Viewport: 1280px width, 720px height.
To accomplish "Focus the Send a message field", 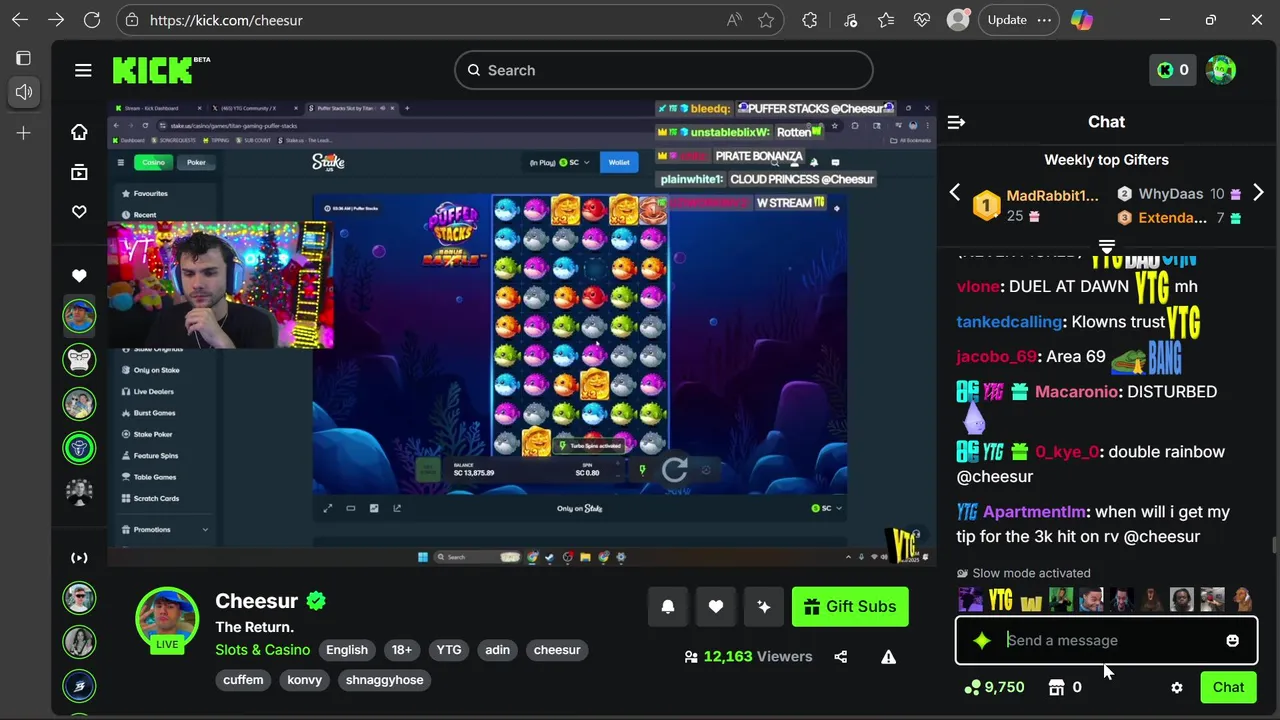I will coord(1106,641).
